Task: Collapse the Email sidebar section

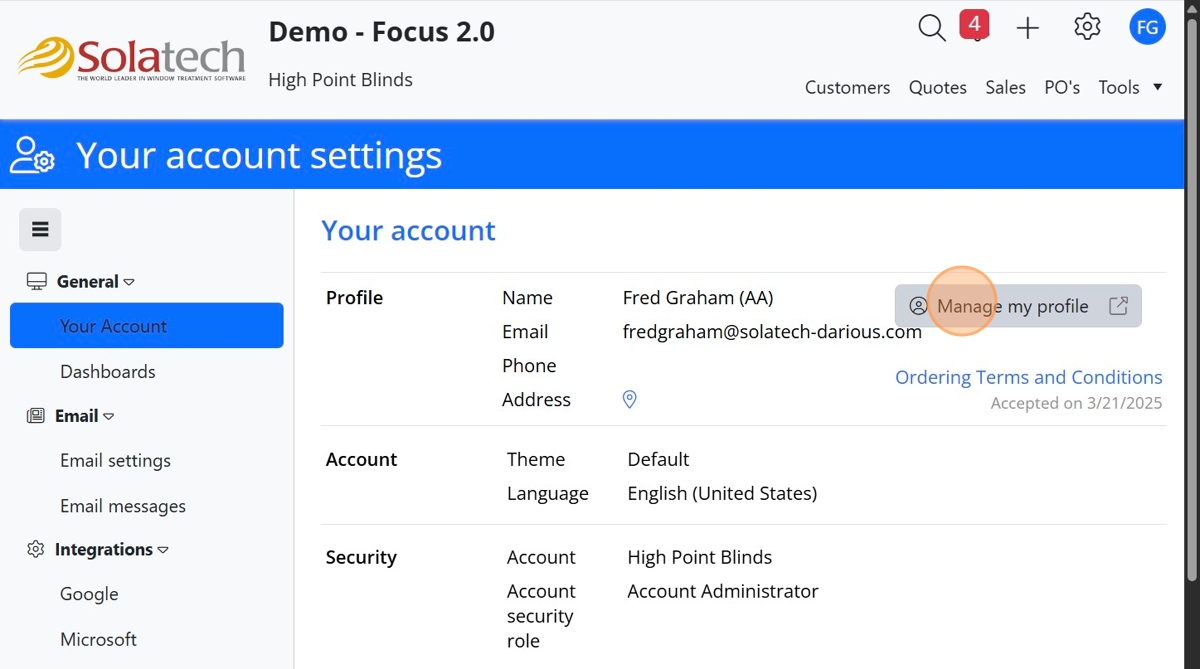Action: coord(85,416)
